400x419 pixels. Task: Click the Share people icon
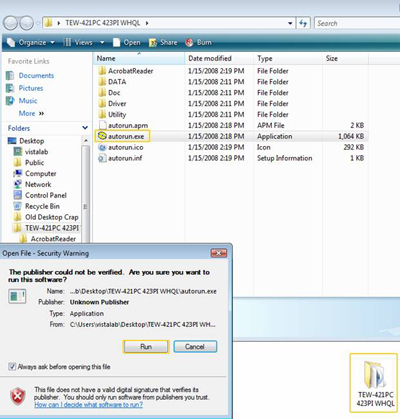point(153,43)
